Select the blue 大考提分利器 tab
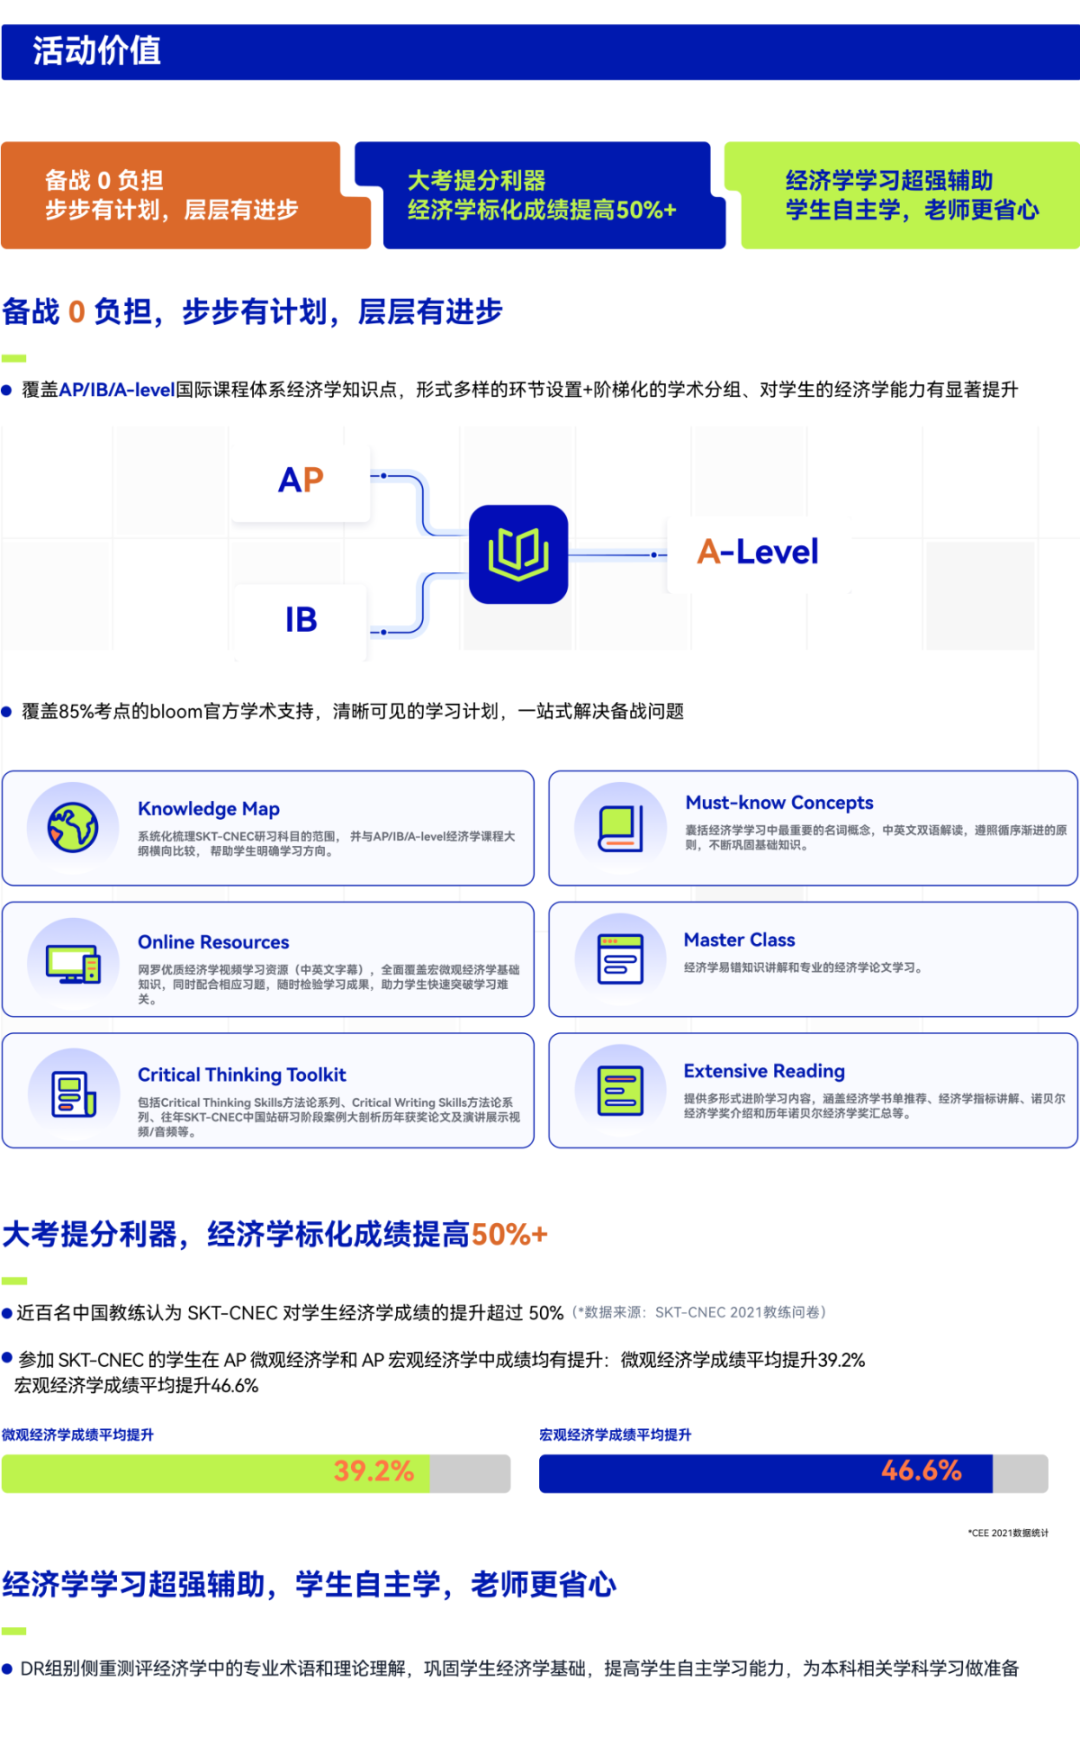1080x1763 pixels. 540,195
